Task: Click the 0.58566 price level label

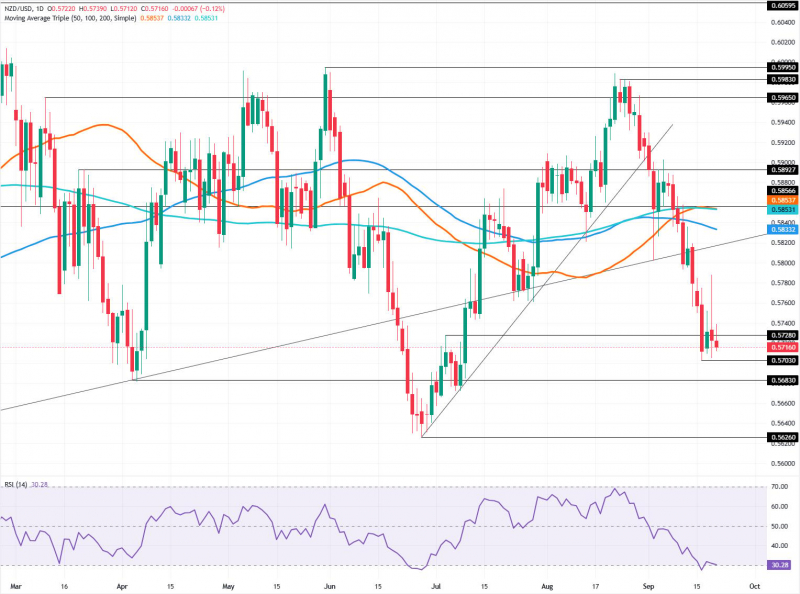Action: [x=782, y=191]
